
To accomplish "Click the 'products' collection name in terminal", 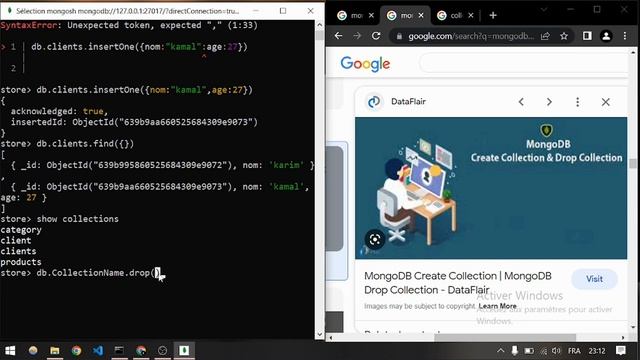I will tap(21, 262).
